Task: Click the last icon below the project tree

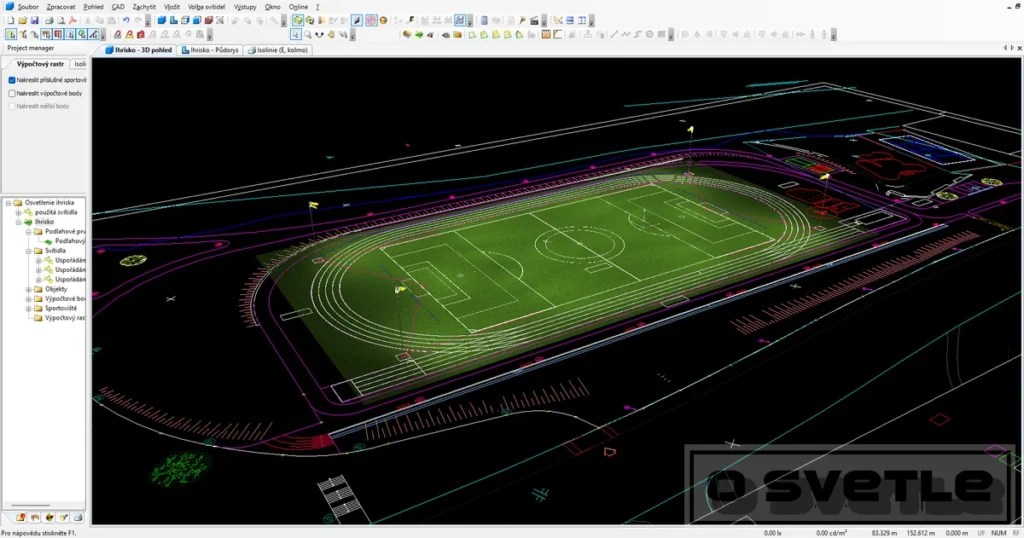Action: pos(78,517)
